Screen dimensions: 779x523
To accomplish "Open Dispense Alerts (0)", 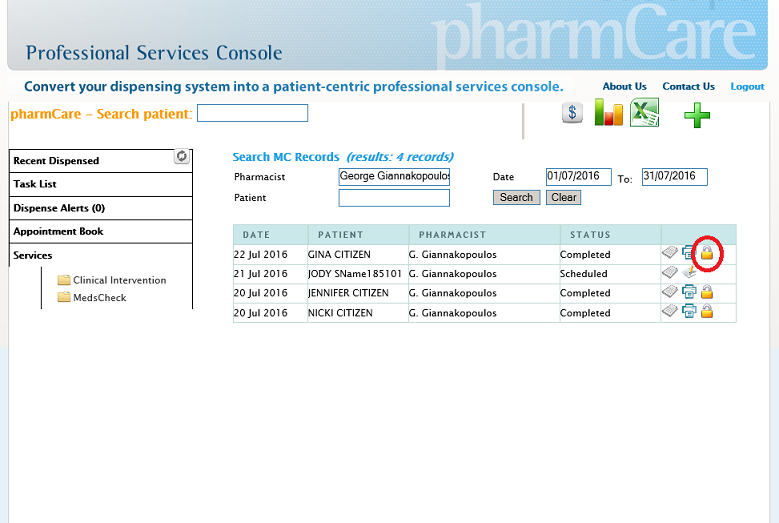I will [x=101, y=208].
